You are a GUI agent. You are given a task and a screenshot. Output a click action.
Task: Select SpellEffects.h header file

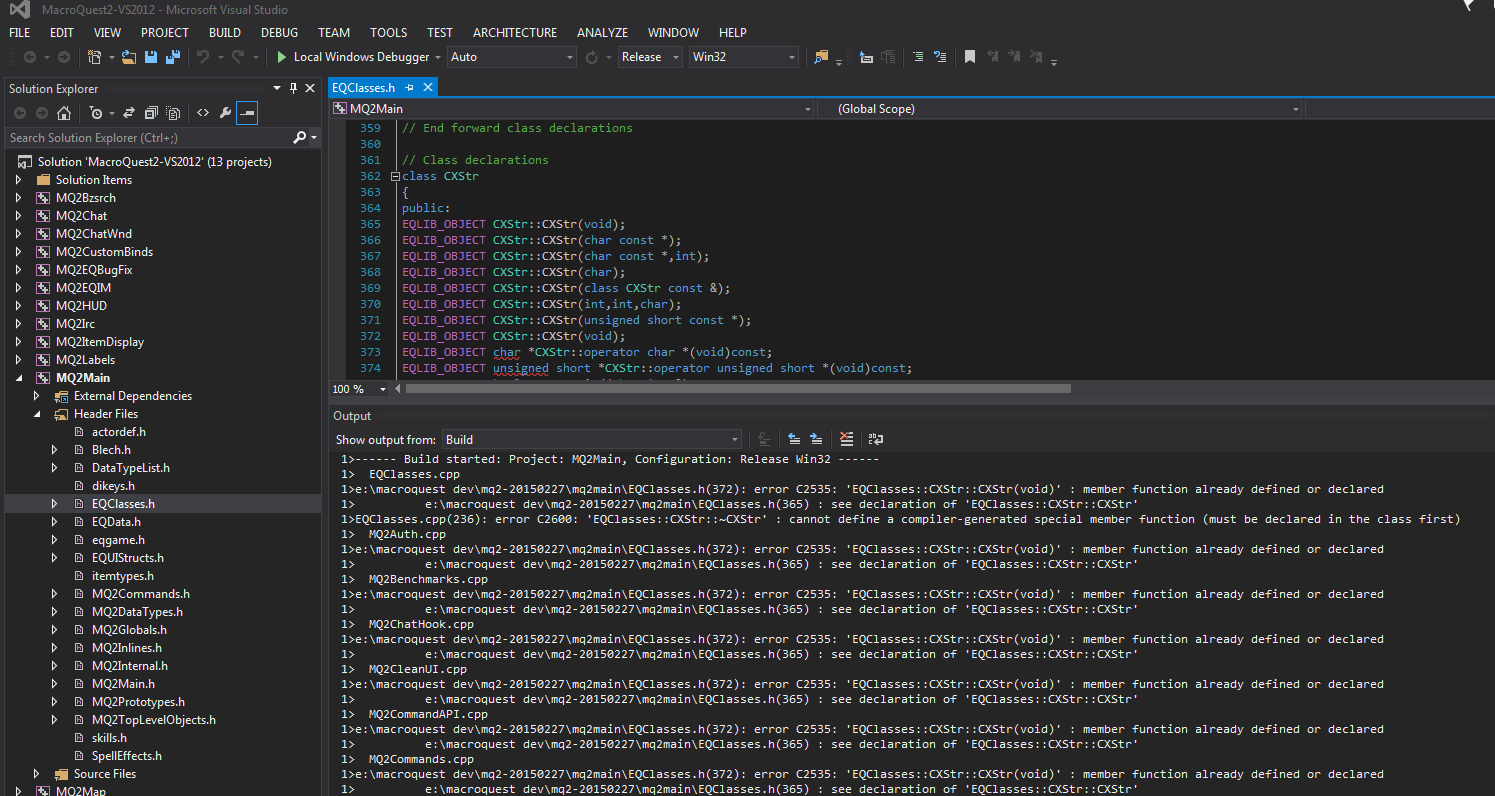pyautogui.click(x=127, y=756)
